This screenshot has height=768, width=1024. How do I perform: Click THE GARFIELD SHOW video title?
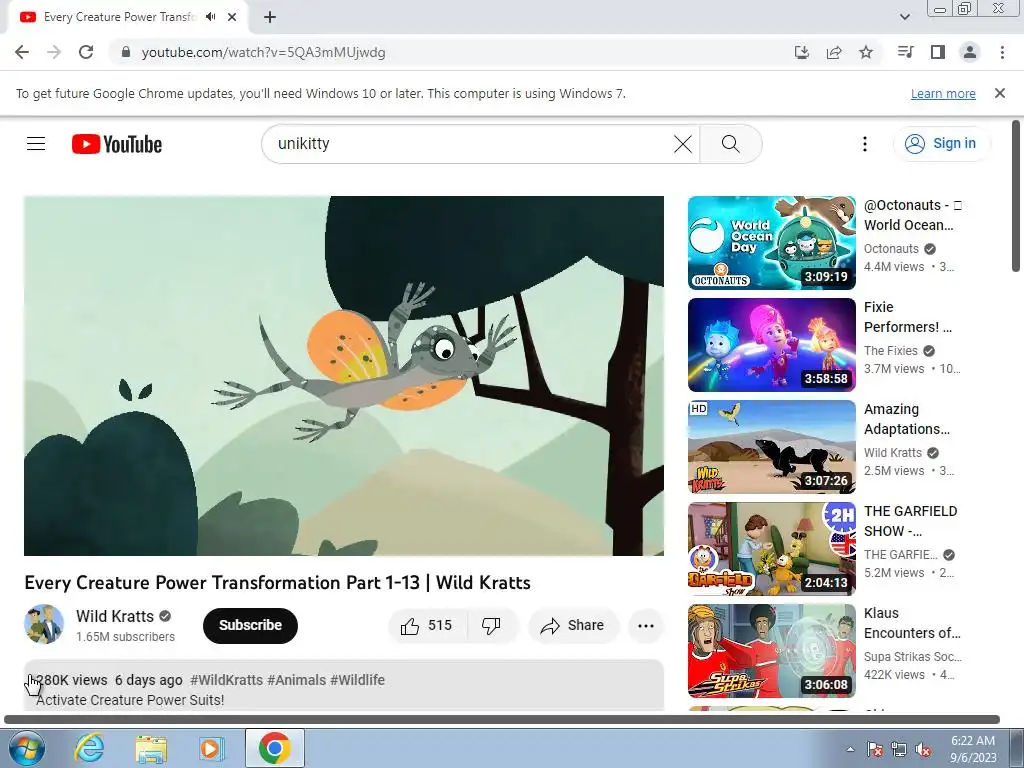(910, 521)
